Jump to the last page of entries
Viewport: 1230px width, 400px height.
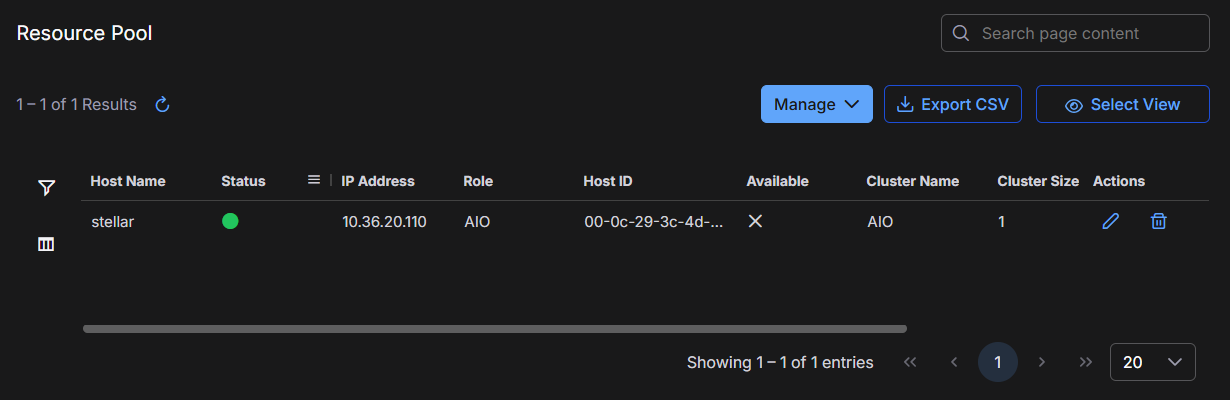coord(1086,362)
